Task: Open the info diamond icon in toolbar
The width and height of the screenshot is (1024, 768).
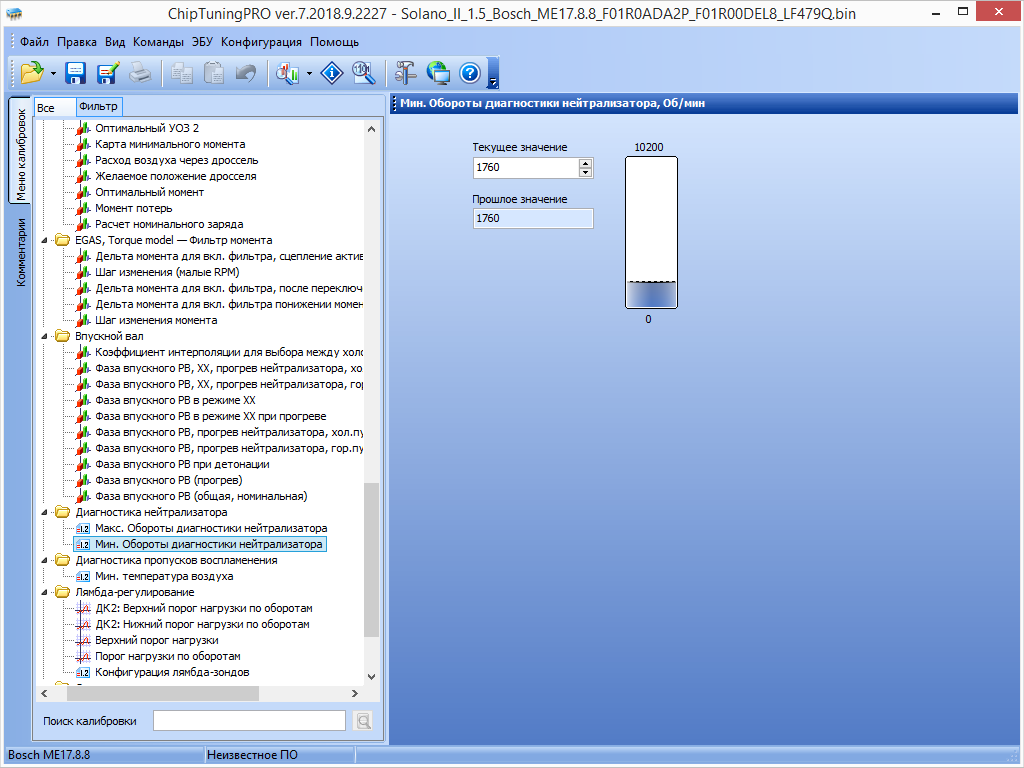Action: click(x=332, y=72)
